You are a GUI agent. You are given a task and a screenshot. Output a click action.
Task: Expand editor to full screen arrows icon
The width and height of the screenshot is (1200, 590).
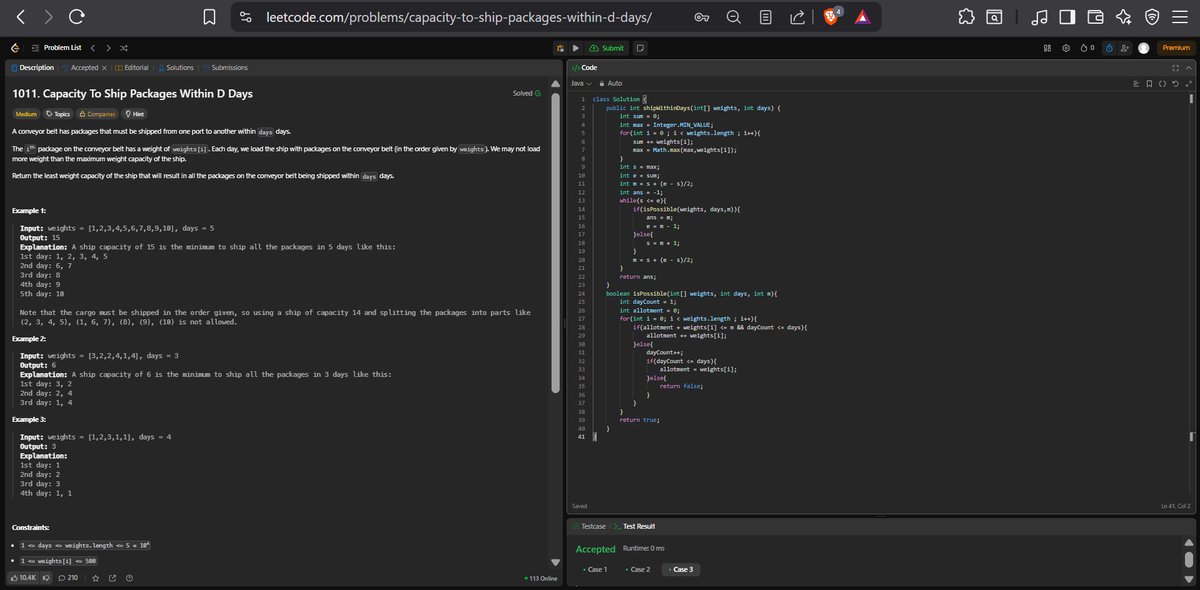pyautogui.click(x=1186, y=83)
